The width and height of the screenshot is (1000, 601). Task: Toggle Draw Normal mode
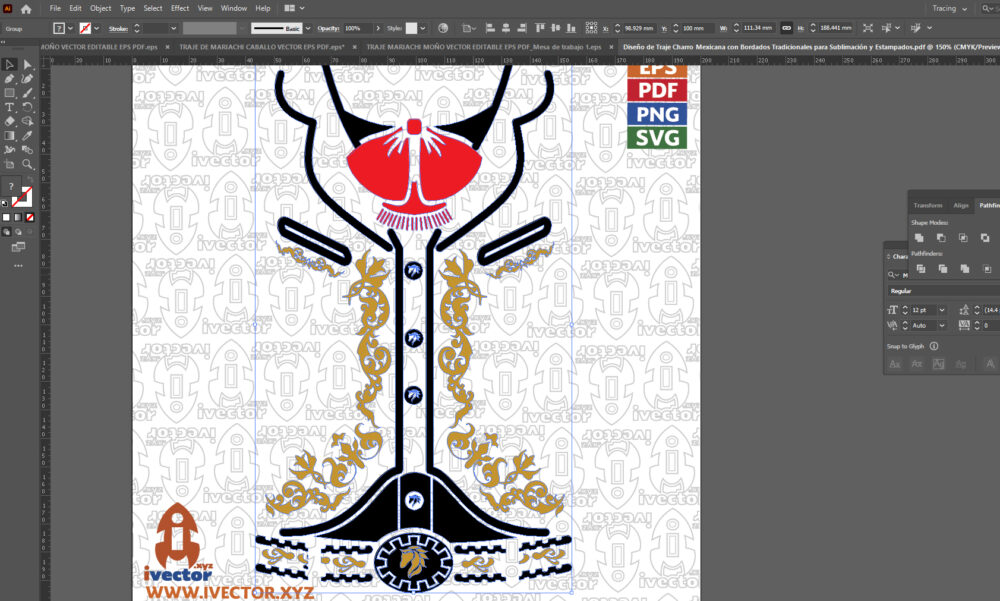[x=6, y=232]
